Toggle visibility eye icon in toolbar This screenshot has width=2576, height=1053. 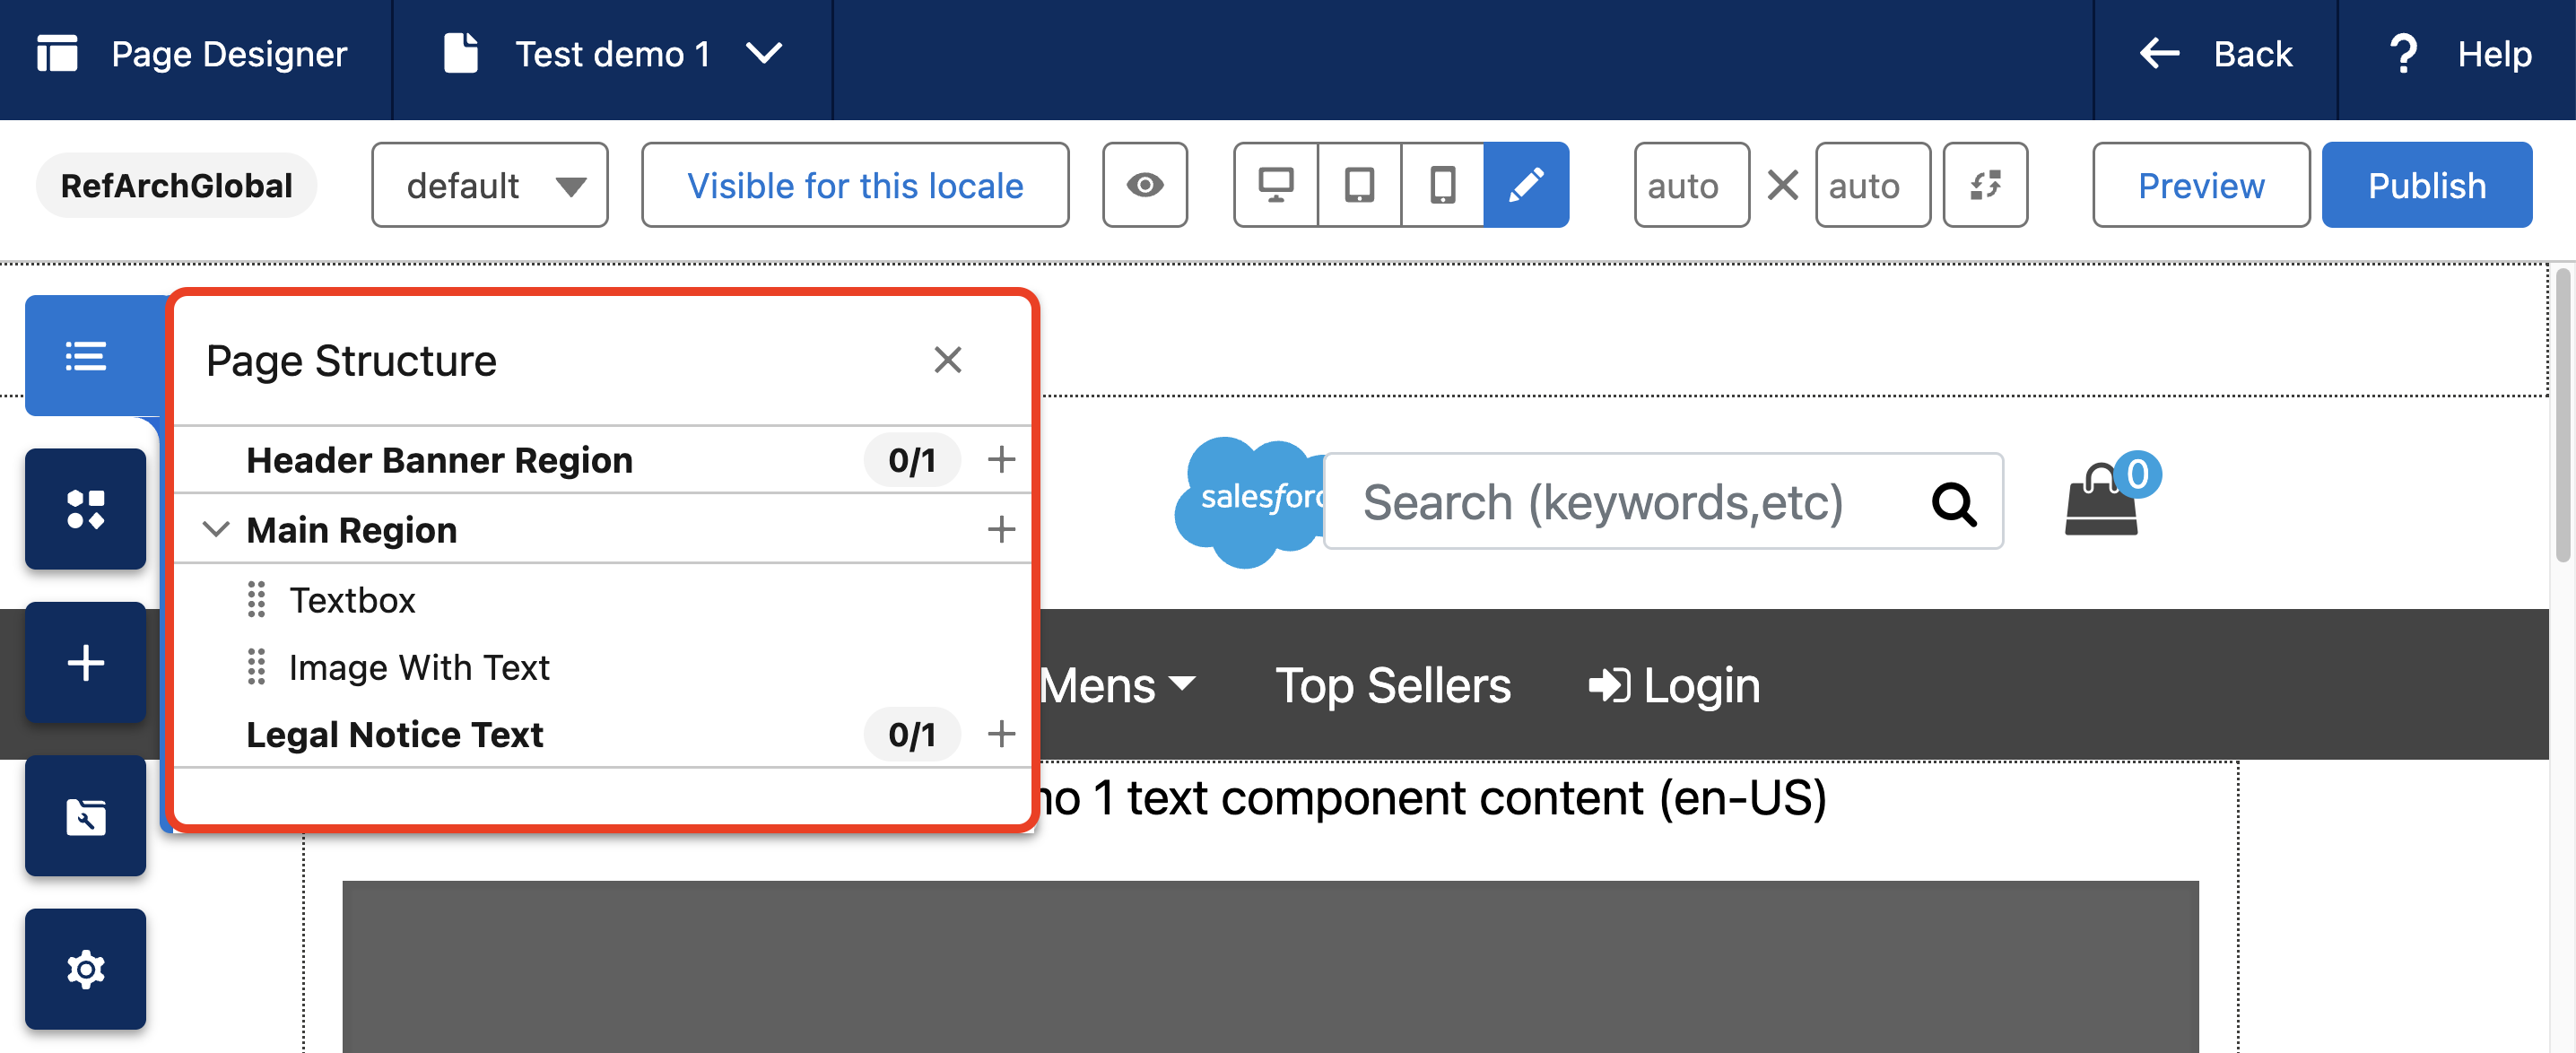tap(1145, 185)
